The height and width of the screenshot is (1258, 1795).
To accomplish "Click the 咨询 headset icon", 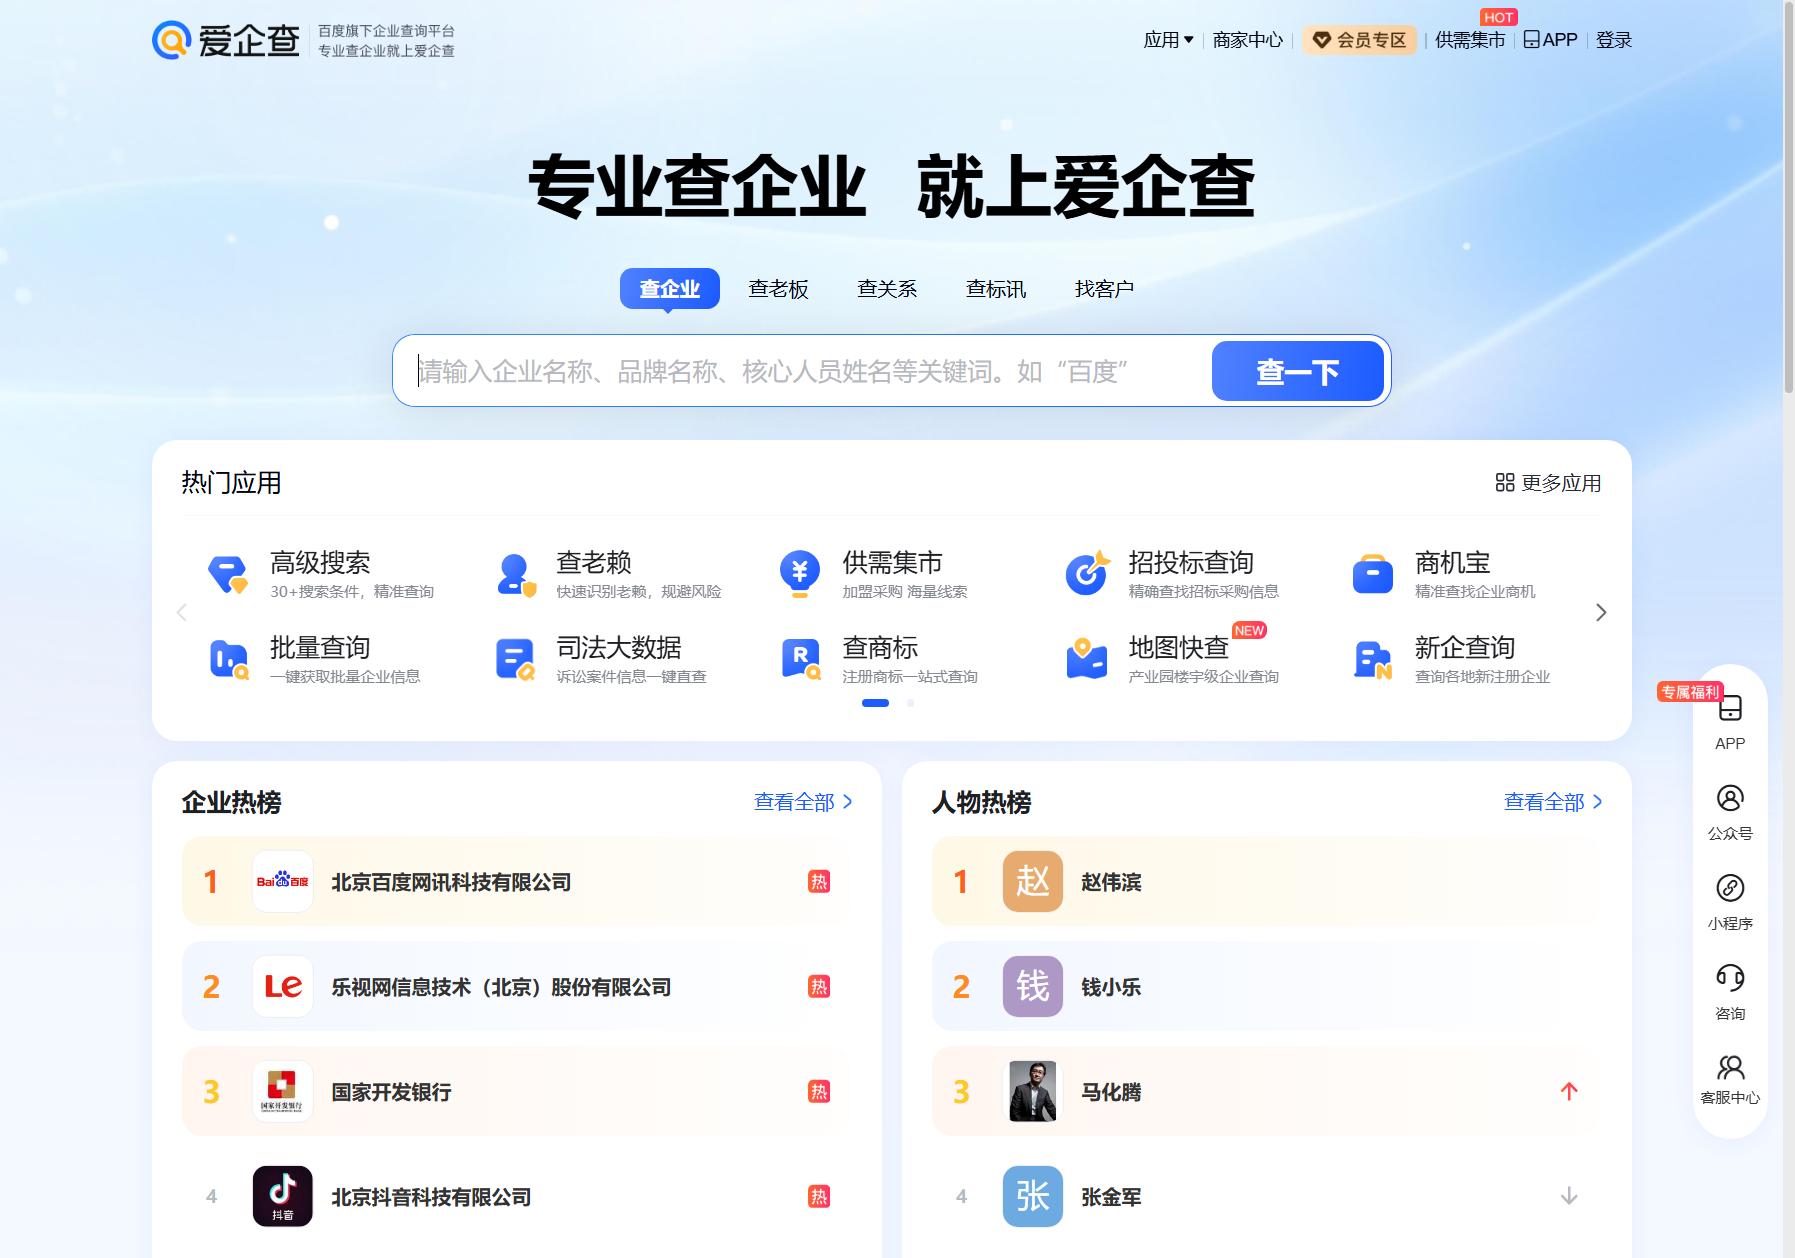I will [1730, 977].
